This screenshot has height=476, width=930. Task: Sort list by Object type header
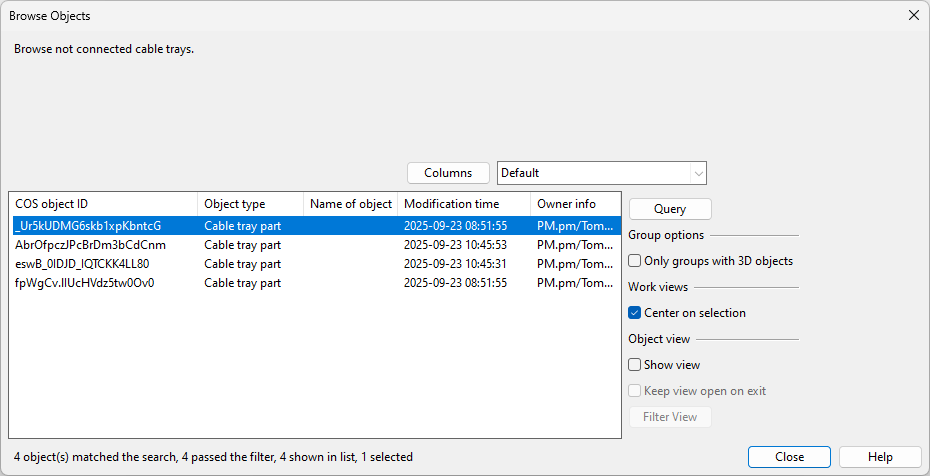pyautogui.click(x=250, y=204)
